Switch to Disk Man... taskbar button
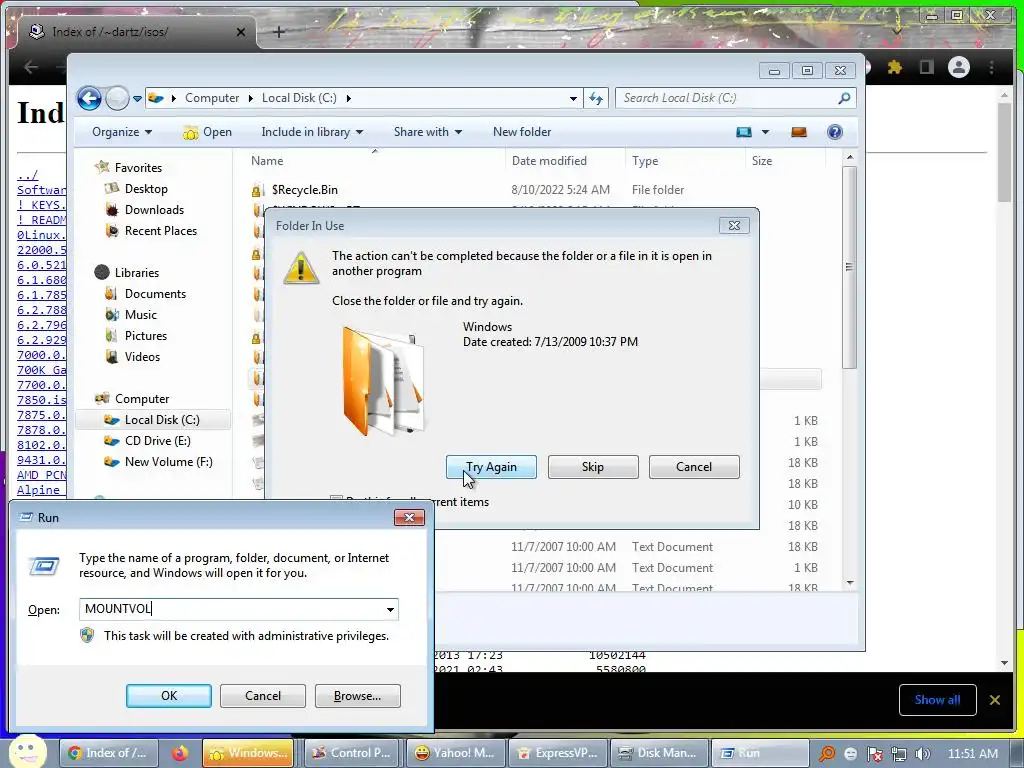 [658, 753]
